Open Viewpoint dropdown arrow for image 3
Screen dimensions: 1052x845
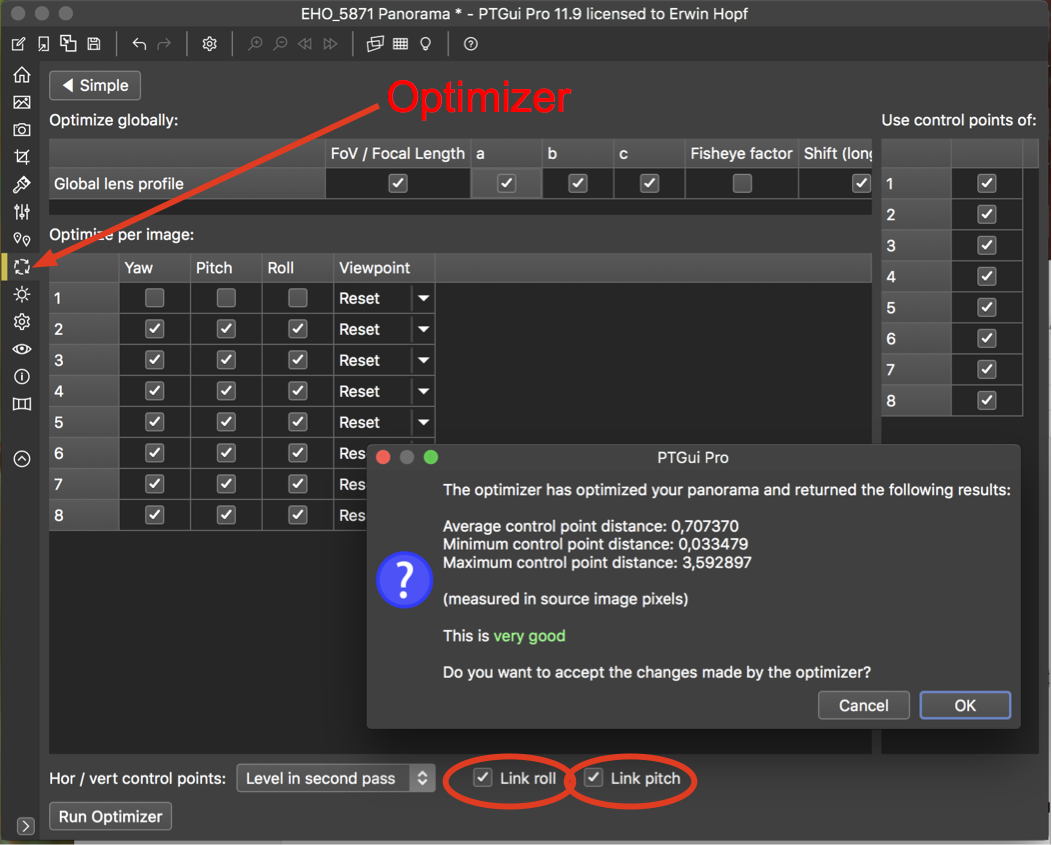click(423, 360)
